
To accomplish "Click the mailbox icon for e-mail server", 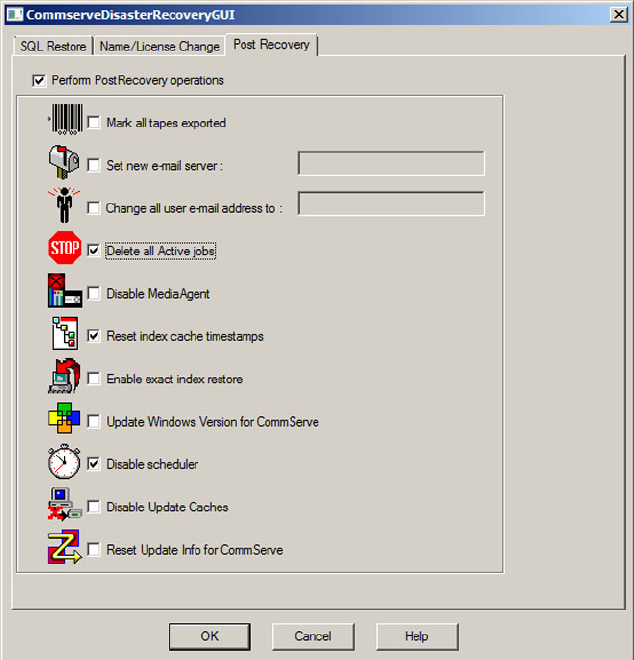I will 64,162.
